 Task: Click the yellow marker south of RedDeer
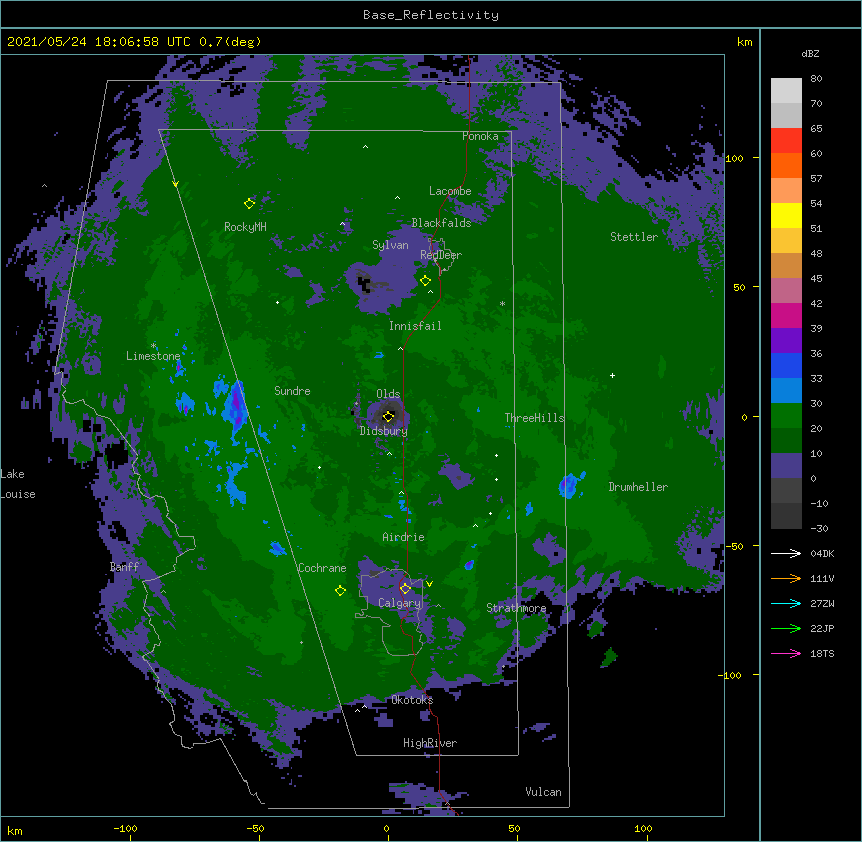pyautogui.click(x=425, y=281)
